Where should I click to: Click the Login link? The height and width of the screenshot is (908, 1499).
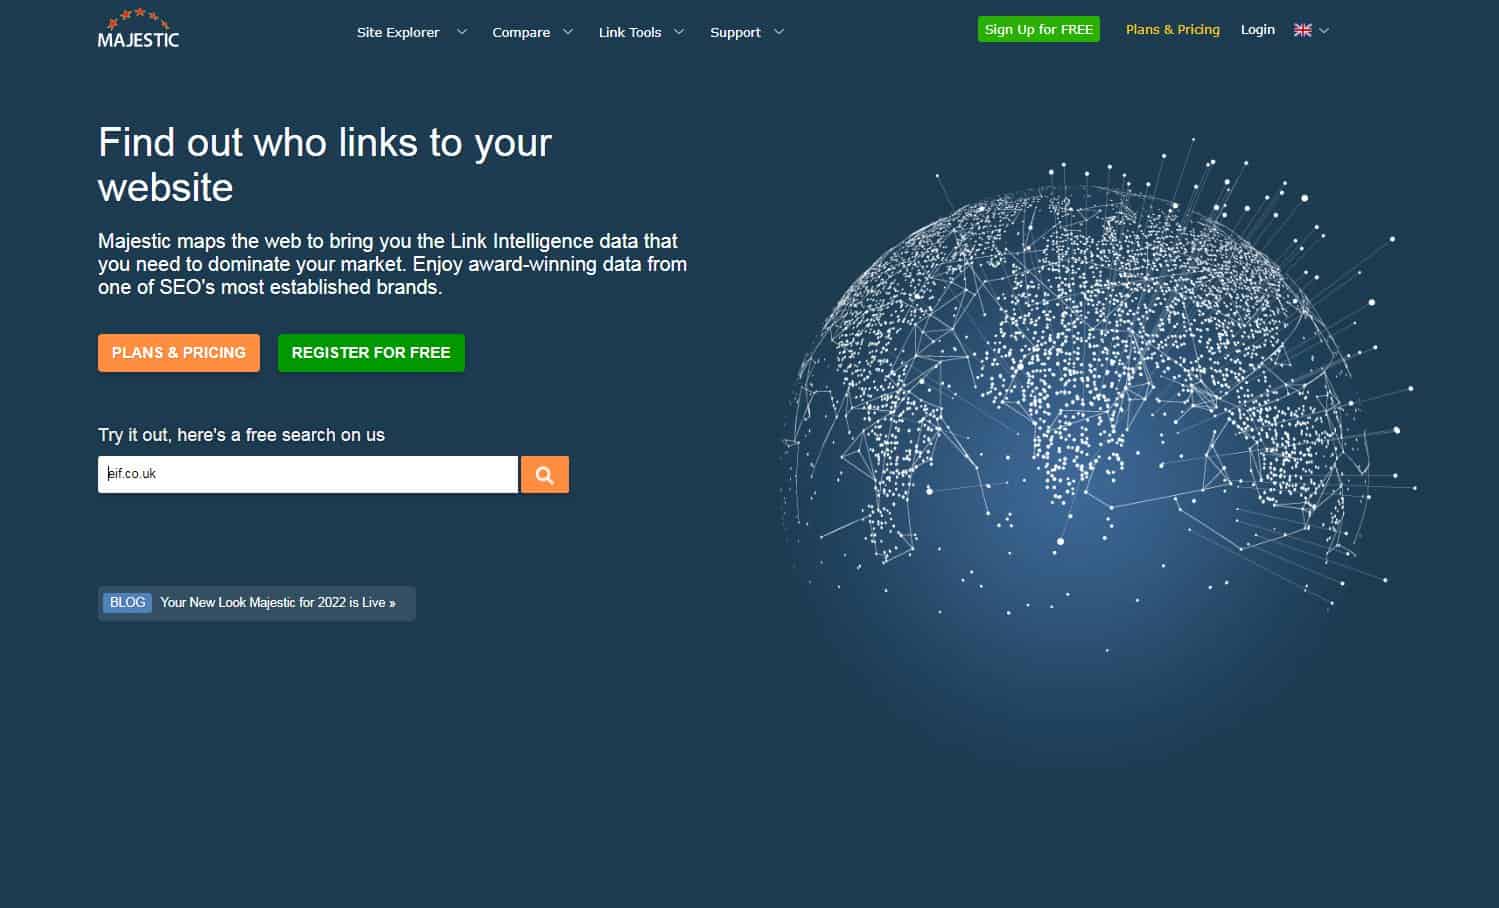tap(1258, 29)
